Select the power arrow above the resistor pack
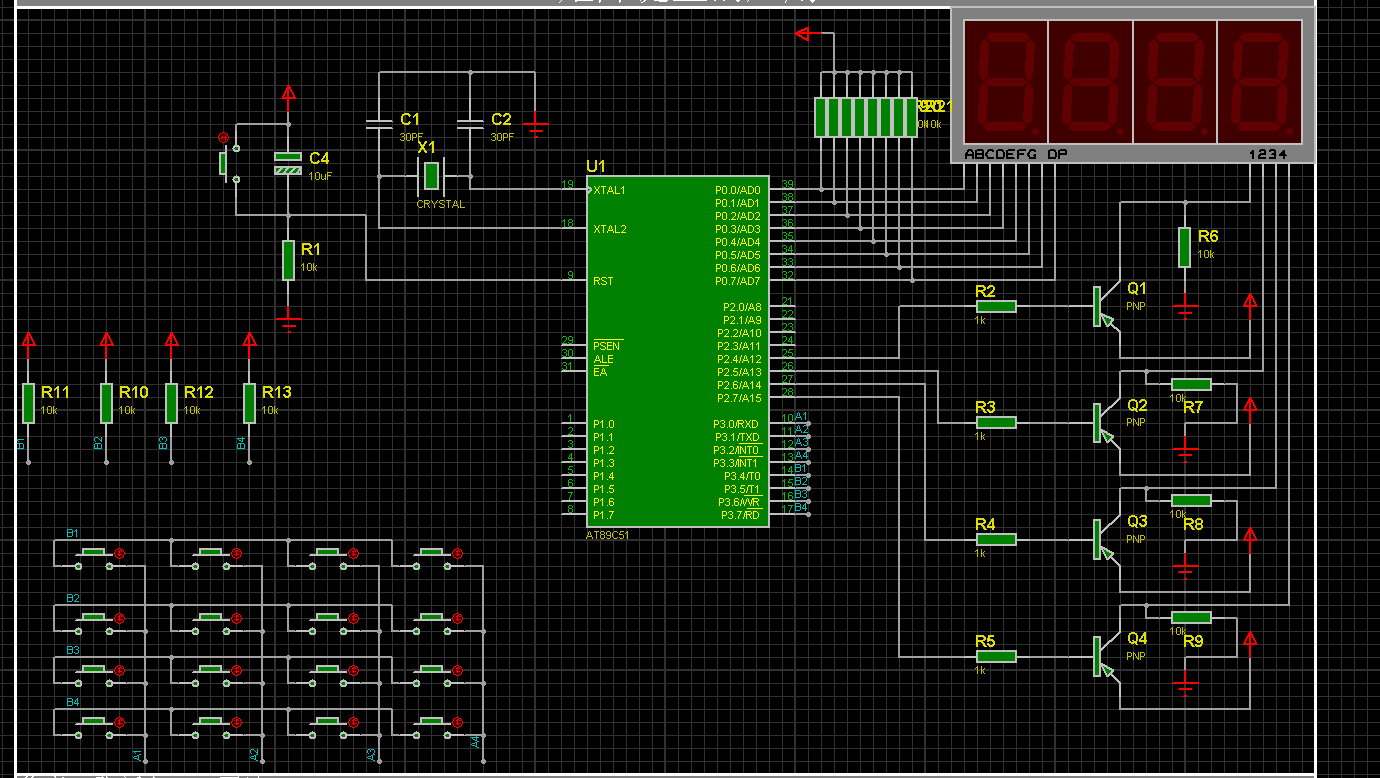This screenshot has width=1380, height=778. pos(804,35)
